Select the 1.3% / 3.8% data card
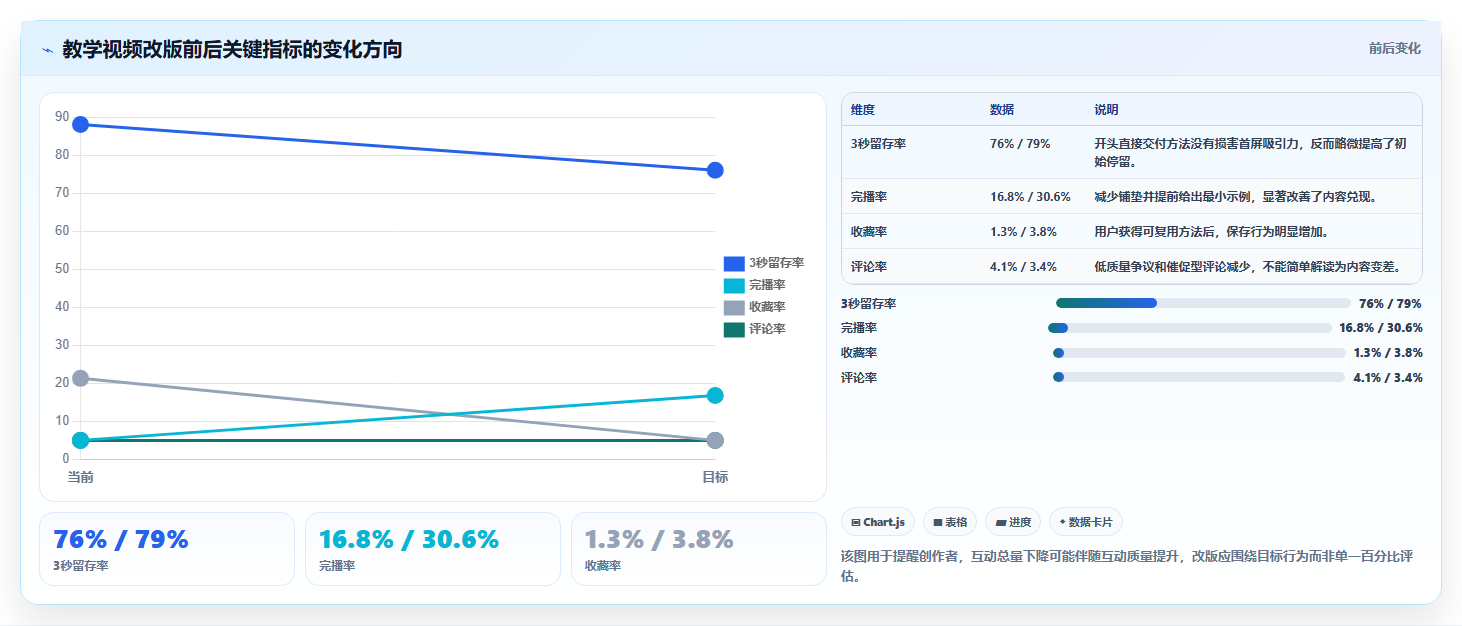The width and height of the screenshot is (1462, 626). click(x=699, y=549)
